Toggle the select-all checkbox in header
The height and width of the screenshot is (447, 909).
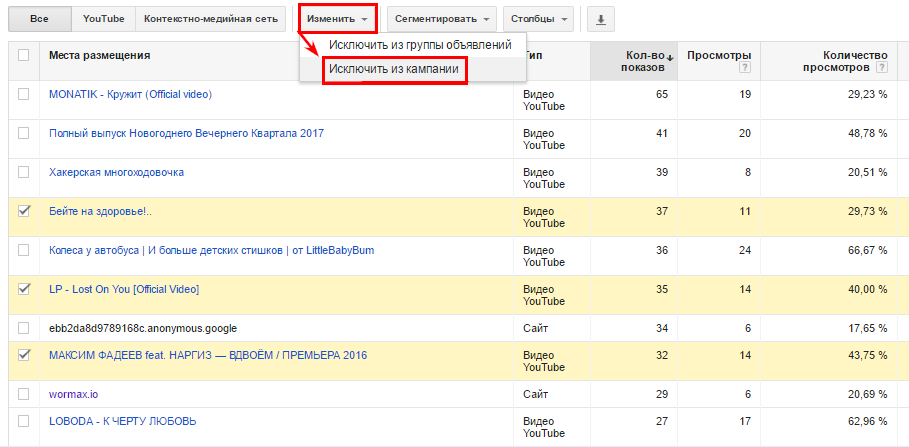tap(24, 56)
